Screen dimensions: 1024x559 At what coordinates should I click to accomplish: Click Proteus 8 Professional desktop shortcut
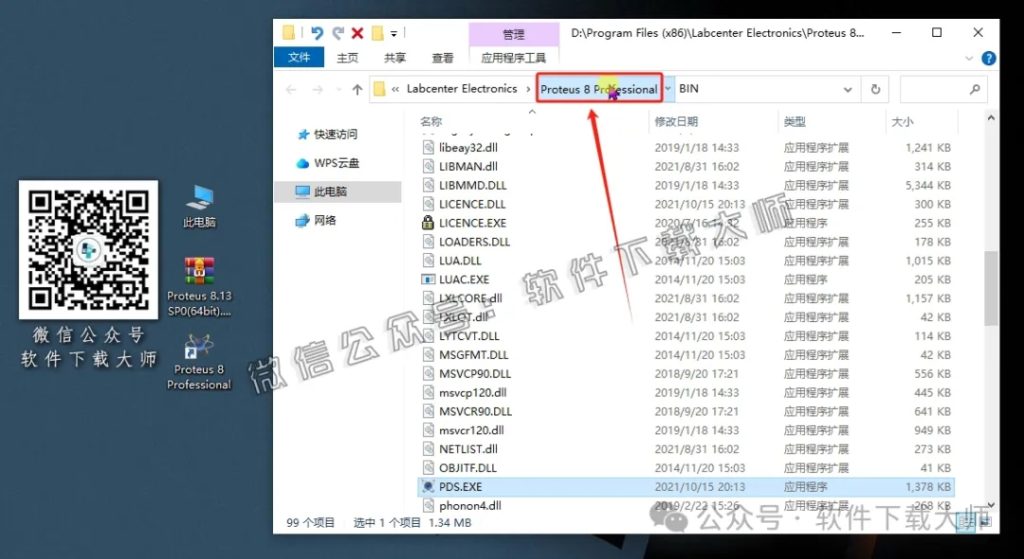point(199,362)
